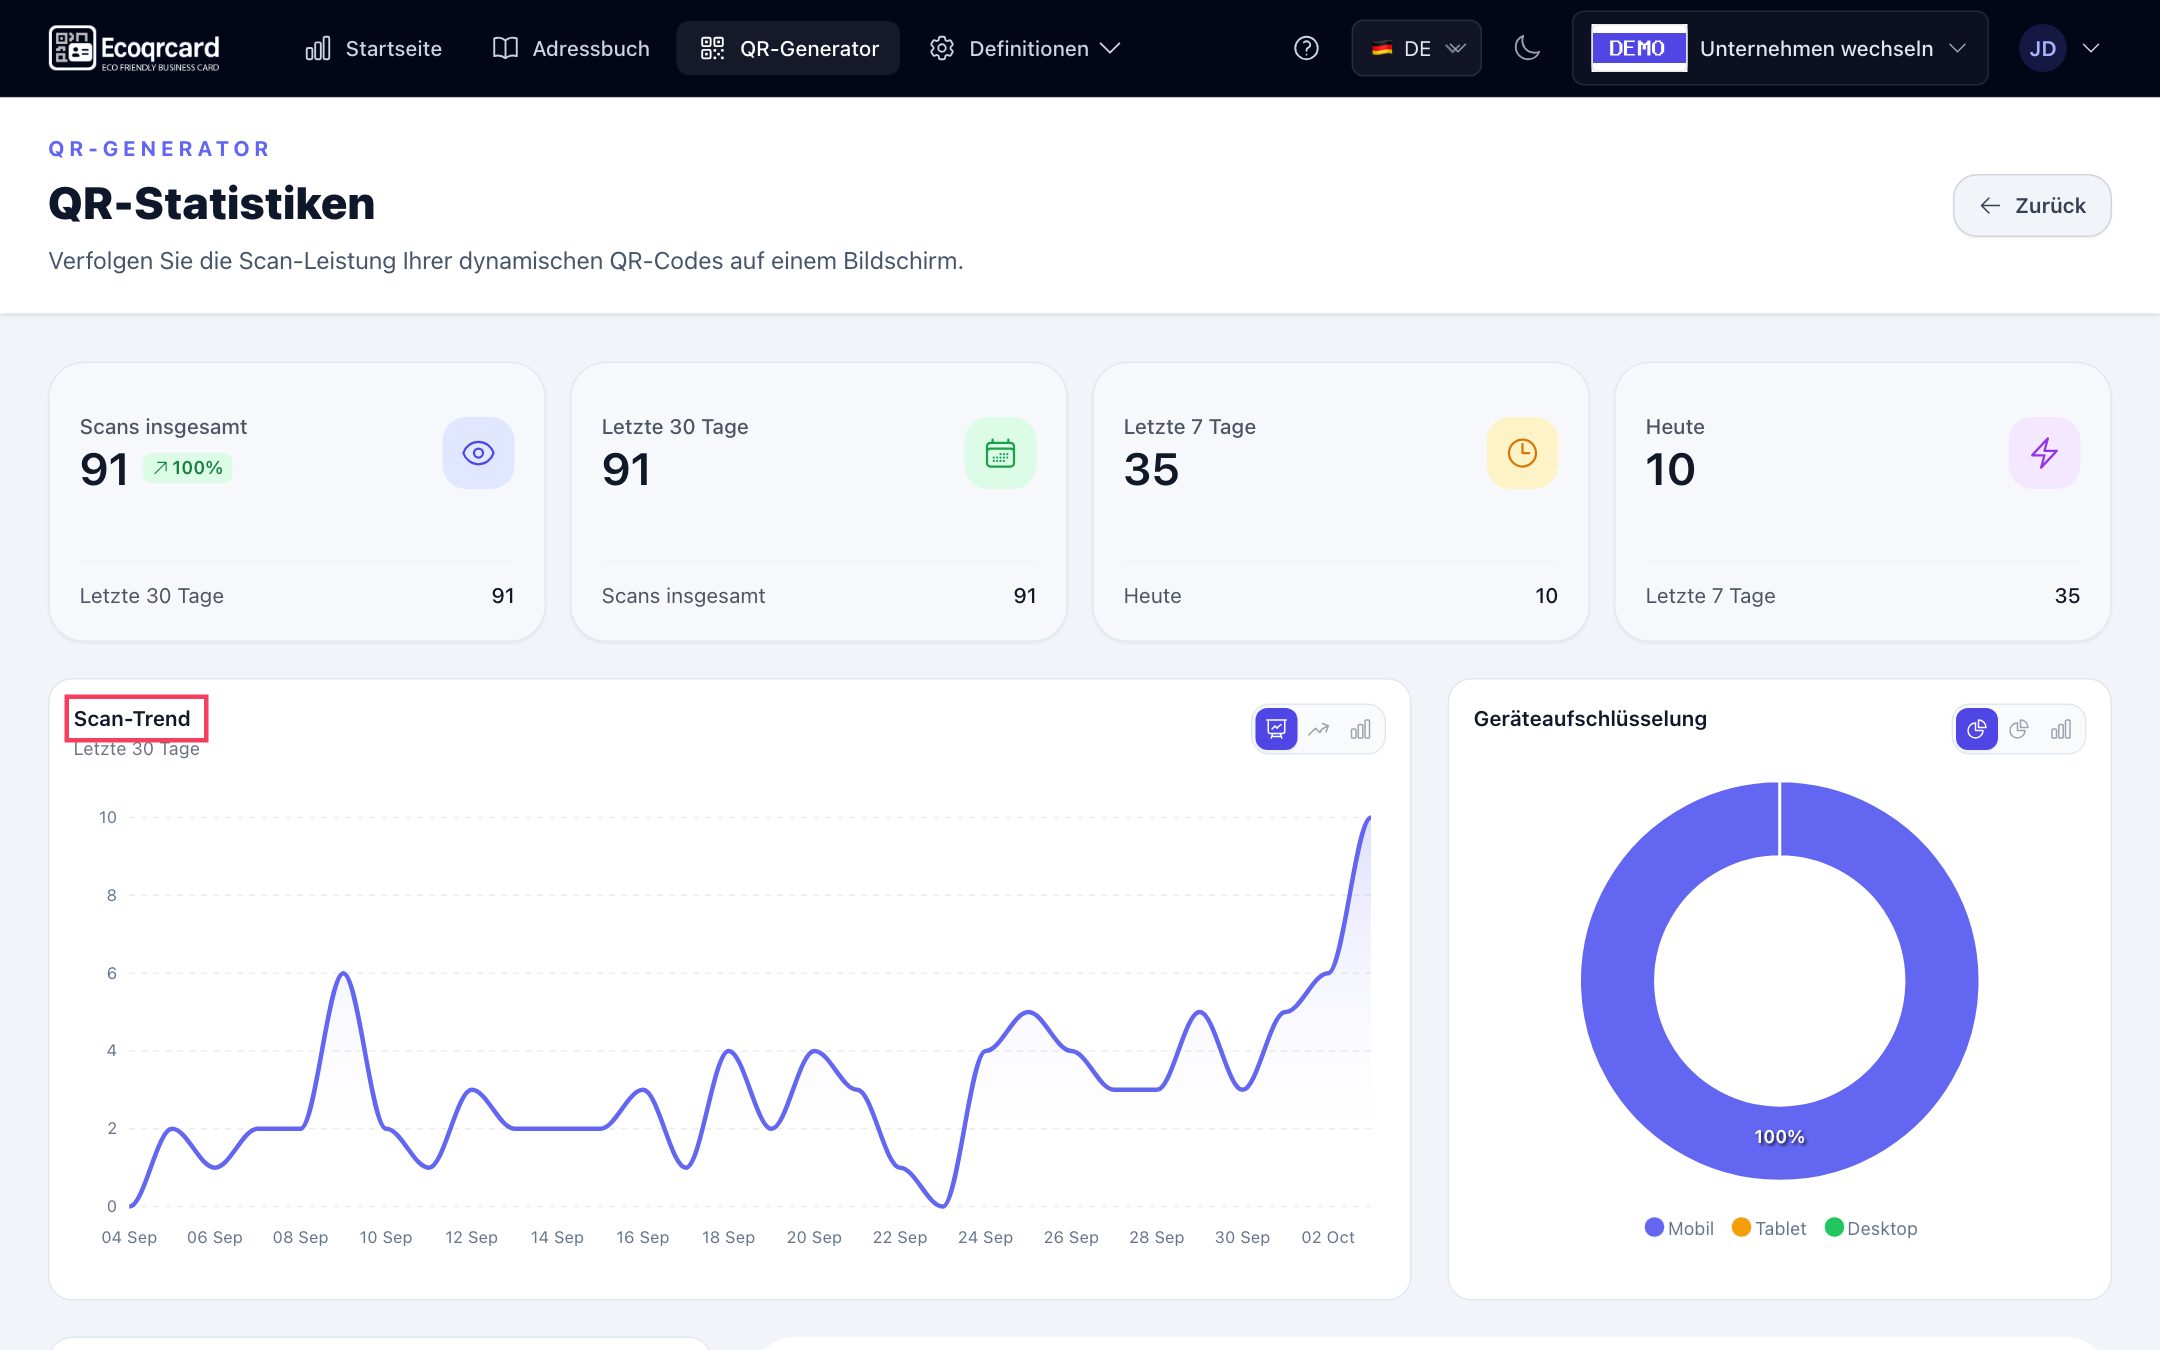Click the eye icon in Scans insgesamt card

[x=478, y=453]
